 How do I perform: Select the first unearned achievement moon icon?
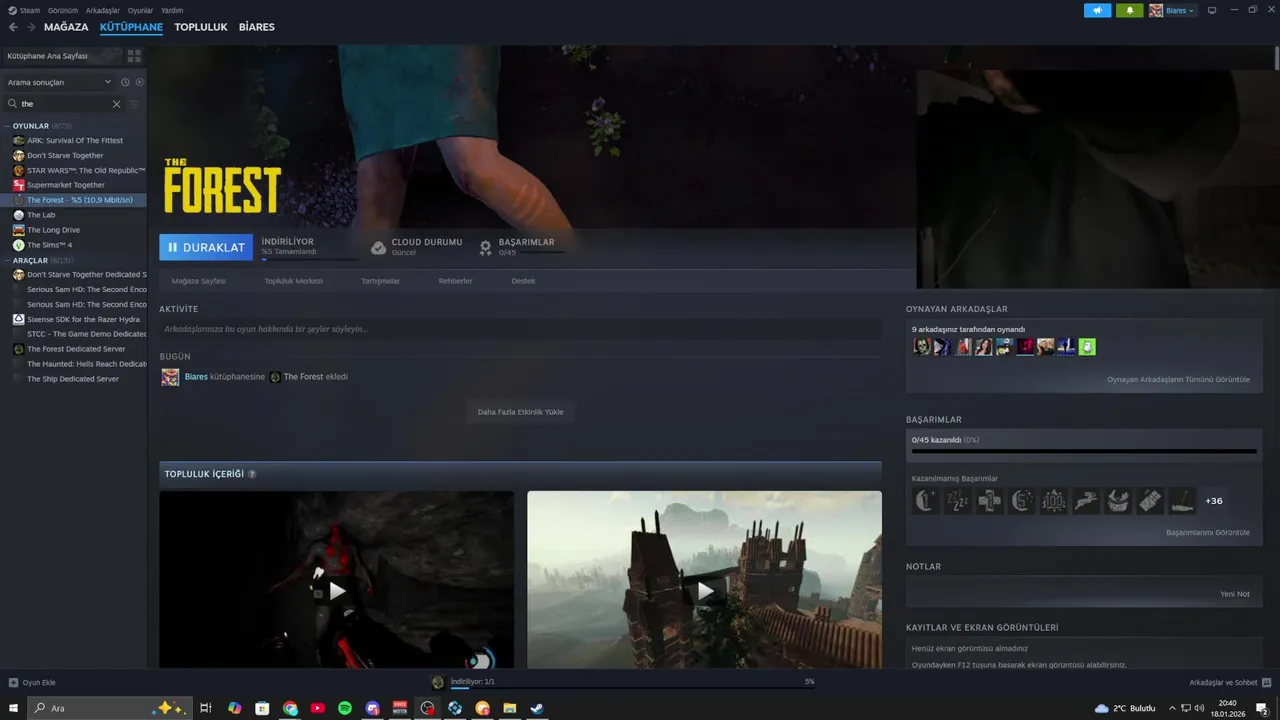click(x=926, y=501)
